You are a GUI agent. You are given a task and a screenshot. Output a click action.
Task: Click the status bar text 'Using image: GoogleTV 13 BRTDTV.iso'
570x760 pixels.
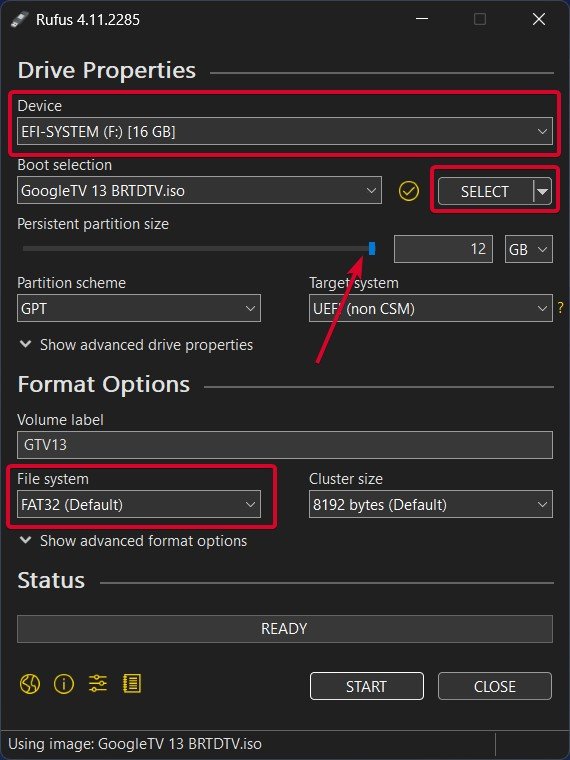tap(135, 744)
